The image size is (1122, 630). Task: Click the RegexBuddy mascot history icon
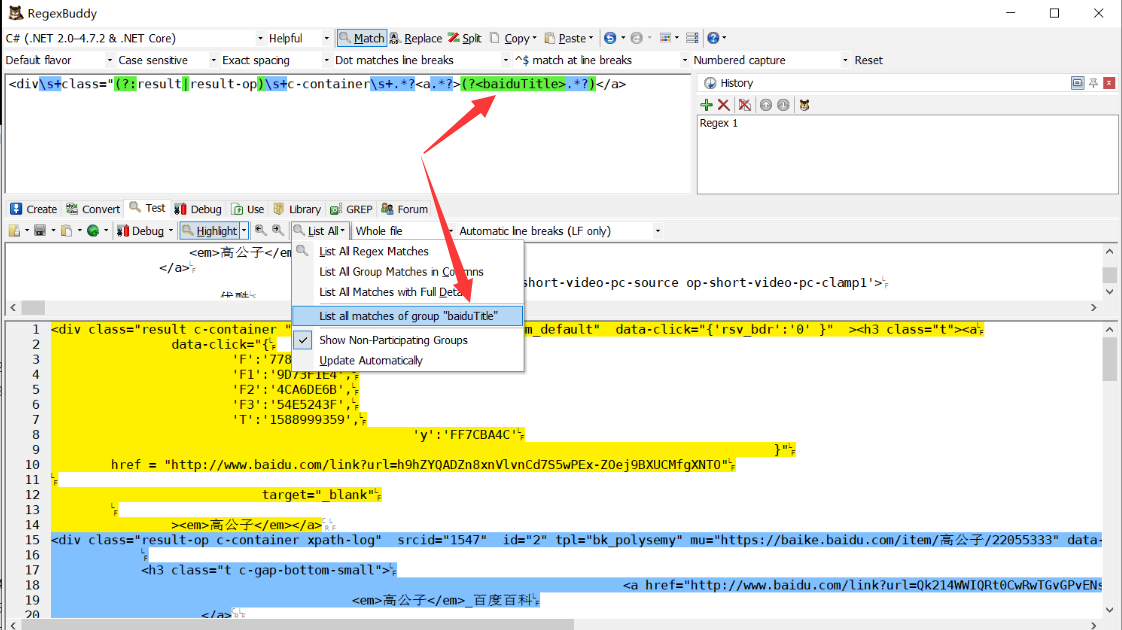(804, 105)
